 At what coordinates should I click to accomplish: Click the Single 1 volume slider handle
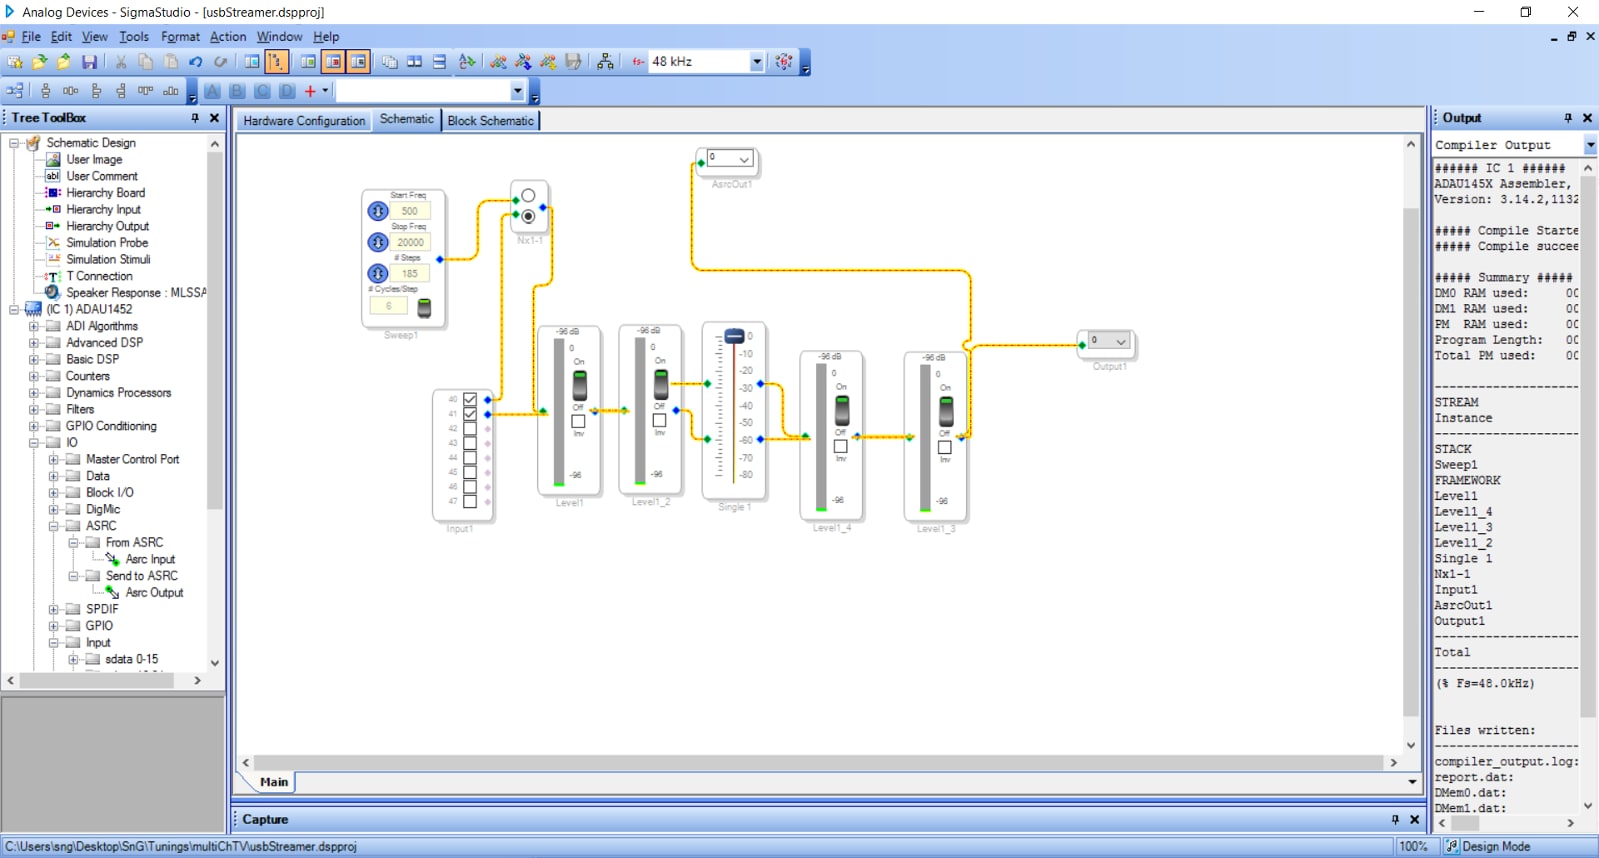coord(734,336)
